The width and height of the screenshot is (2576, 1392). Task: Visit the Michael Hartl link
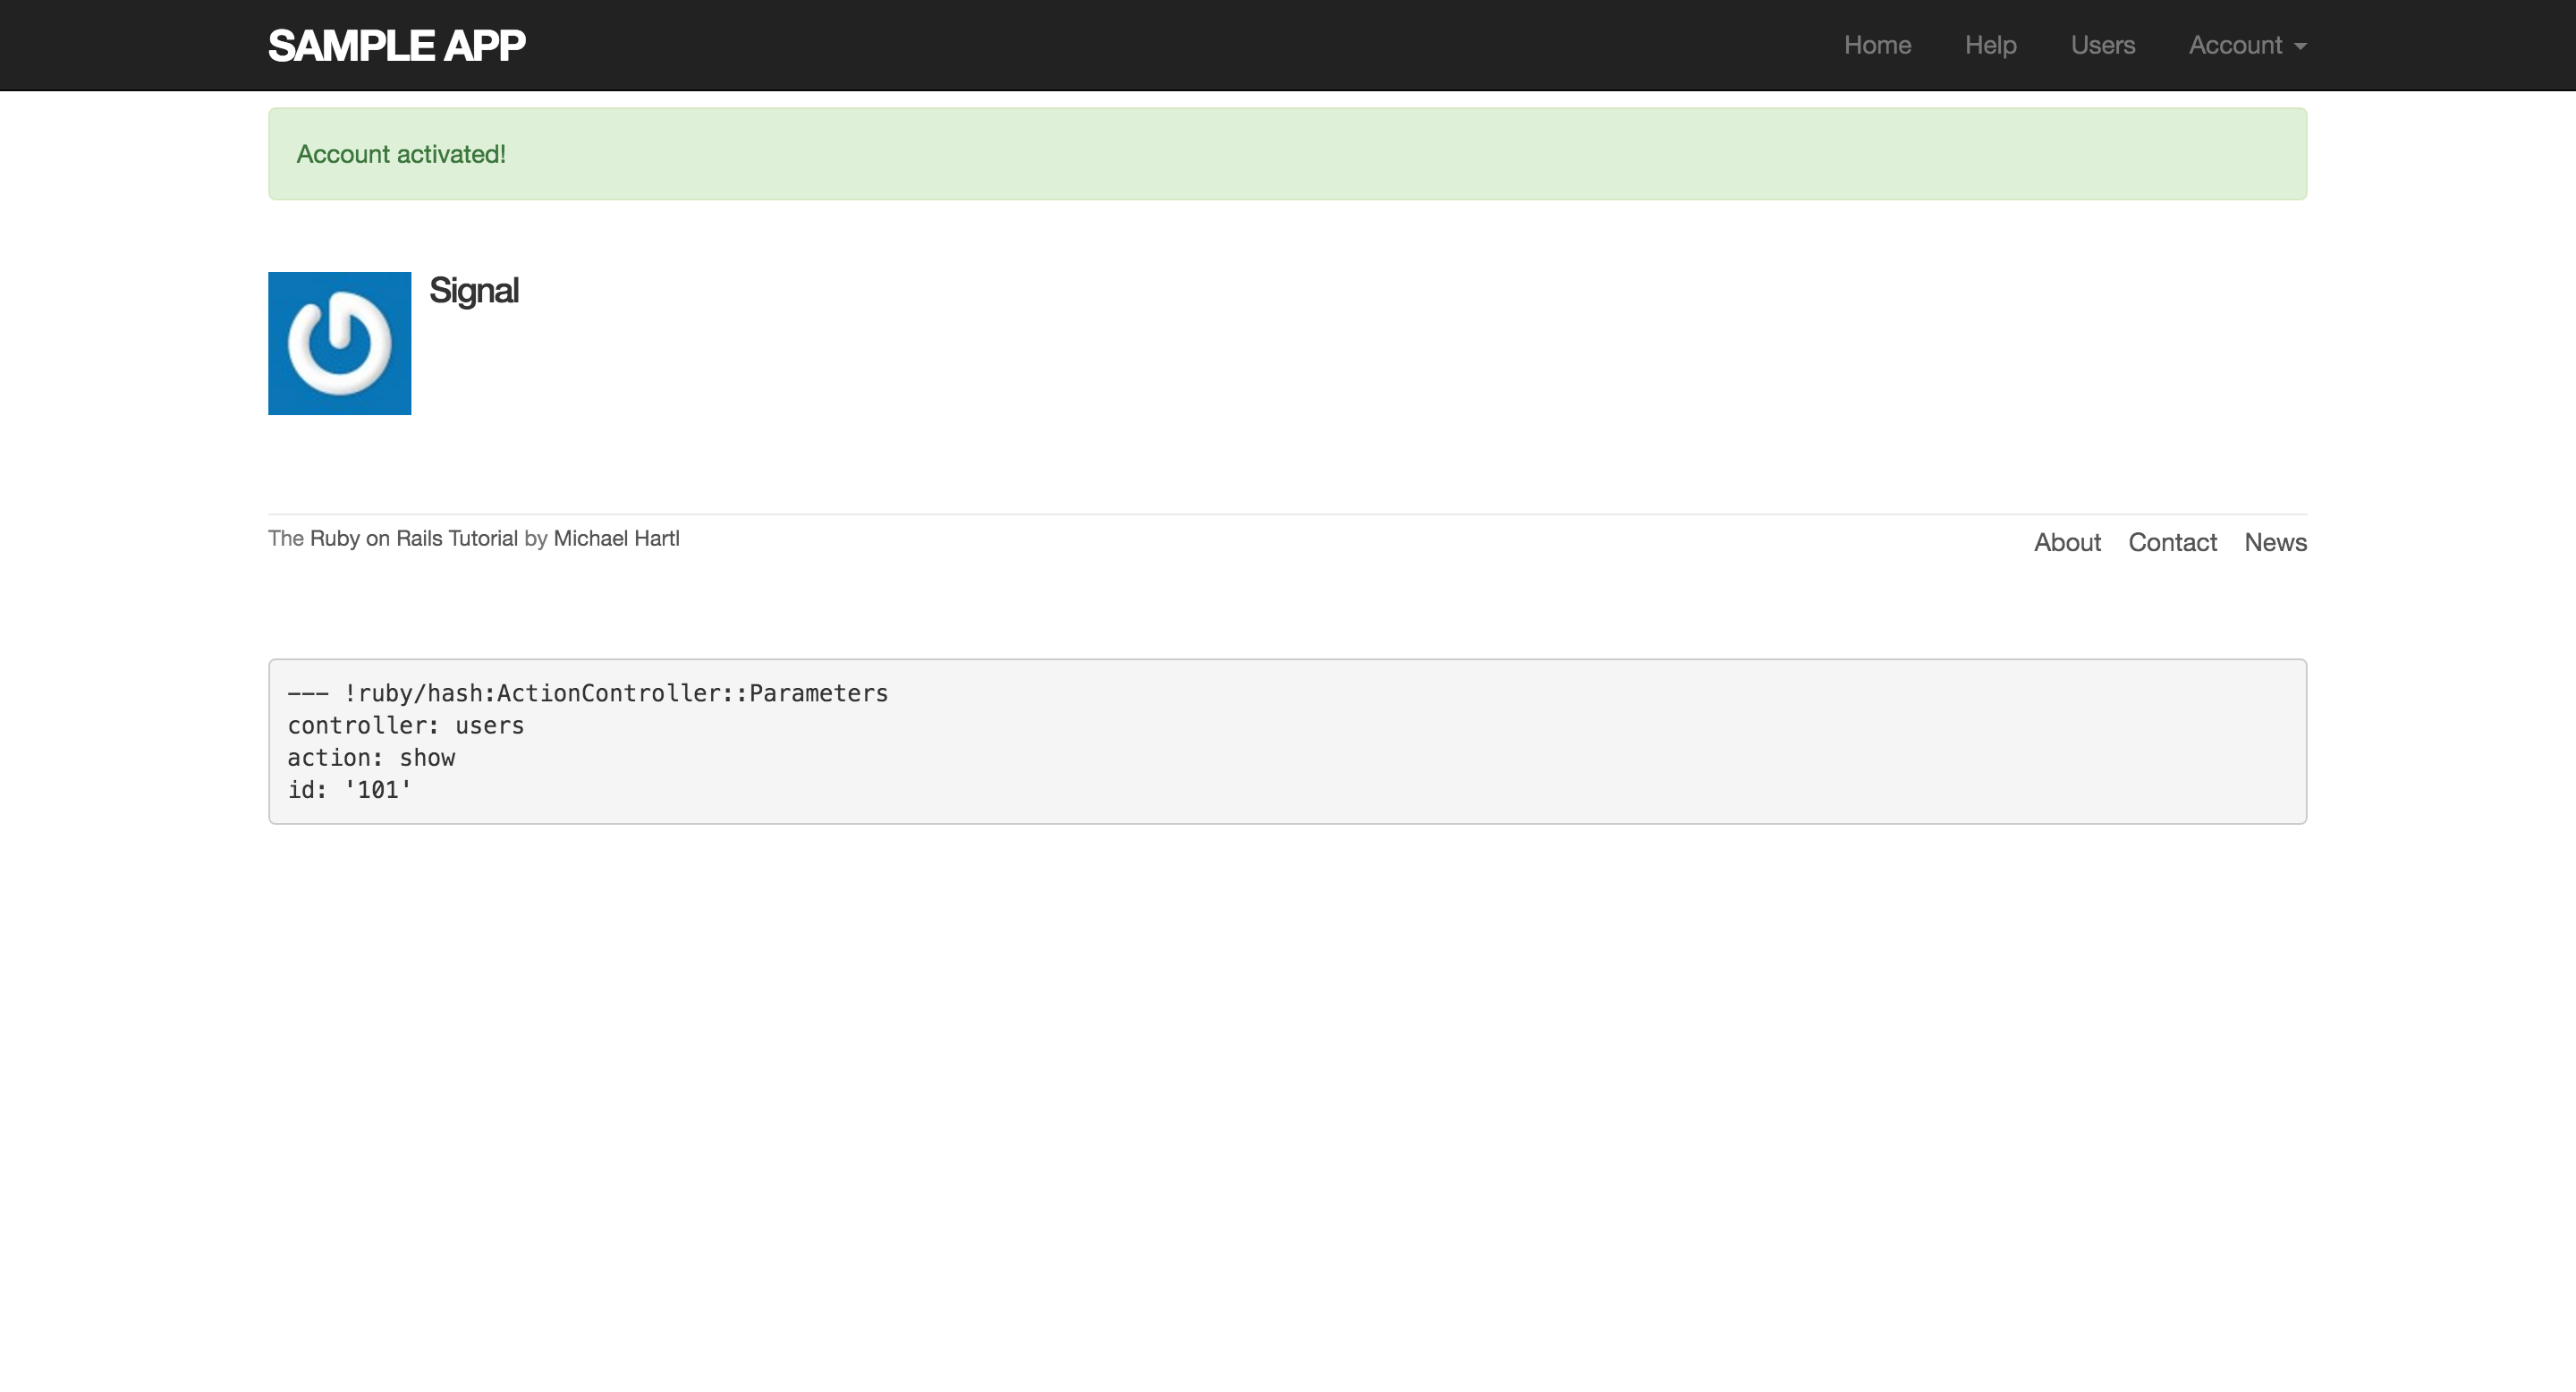click(616, 538)
